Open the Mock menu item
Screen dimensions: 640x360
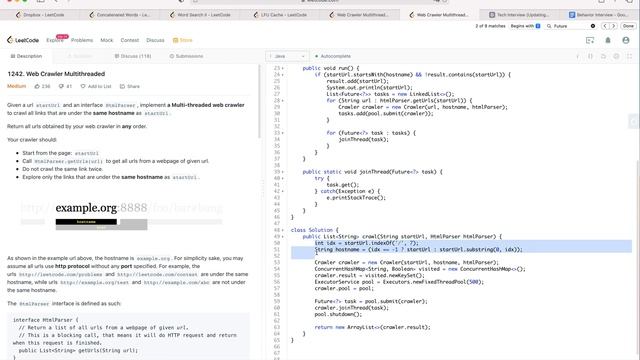coord(107,40)
